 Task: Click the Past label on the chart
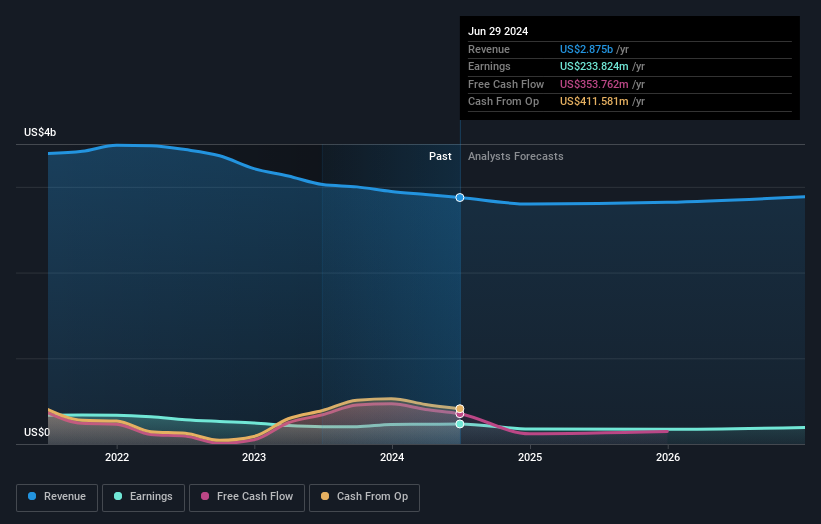coord(440,156)
